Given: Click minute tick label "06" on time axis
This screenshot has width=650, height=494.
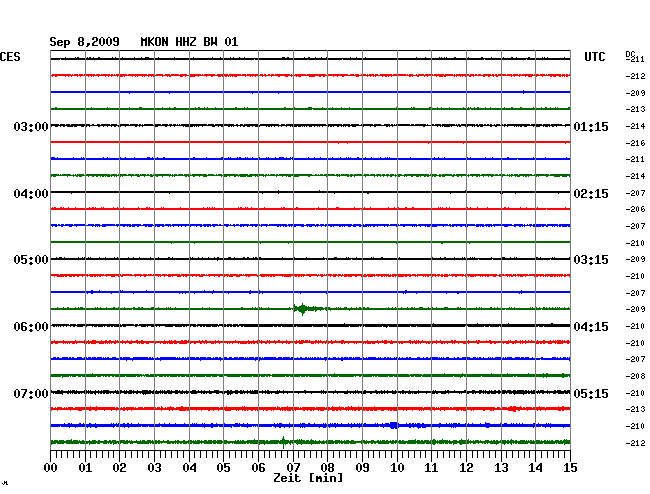Looking at the screenshot, I should (x=258, y=468).
